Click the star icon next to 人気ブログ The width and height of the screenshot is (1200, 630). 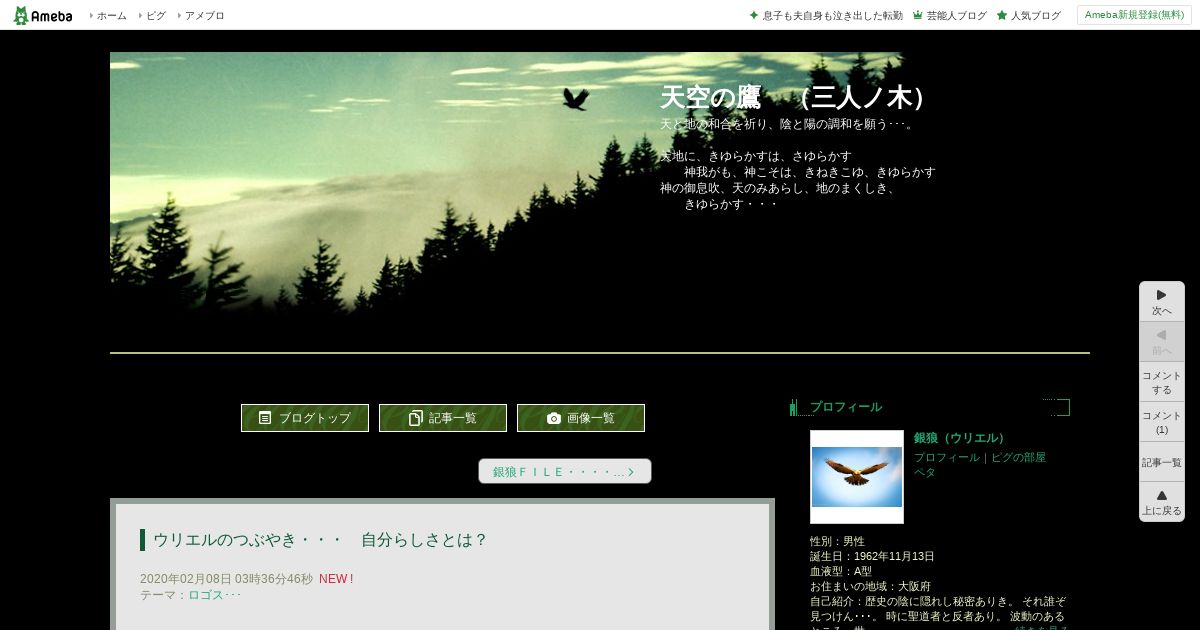[x=1001, y=16]
